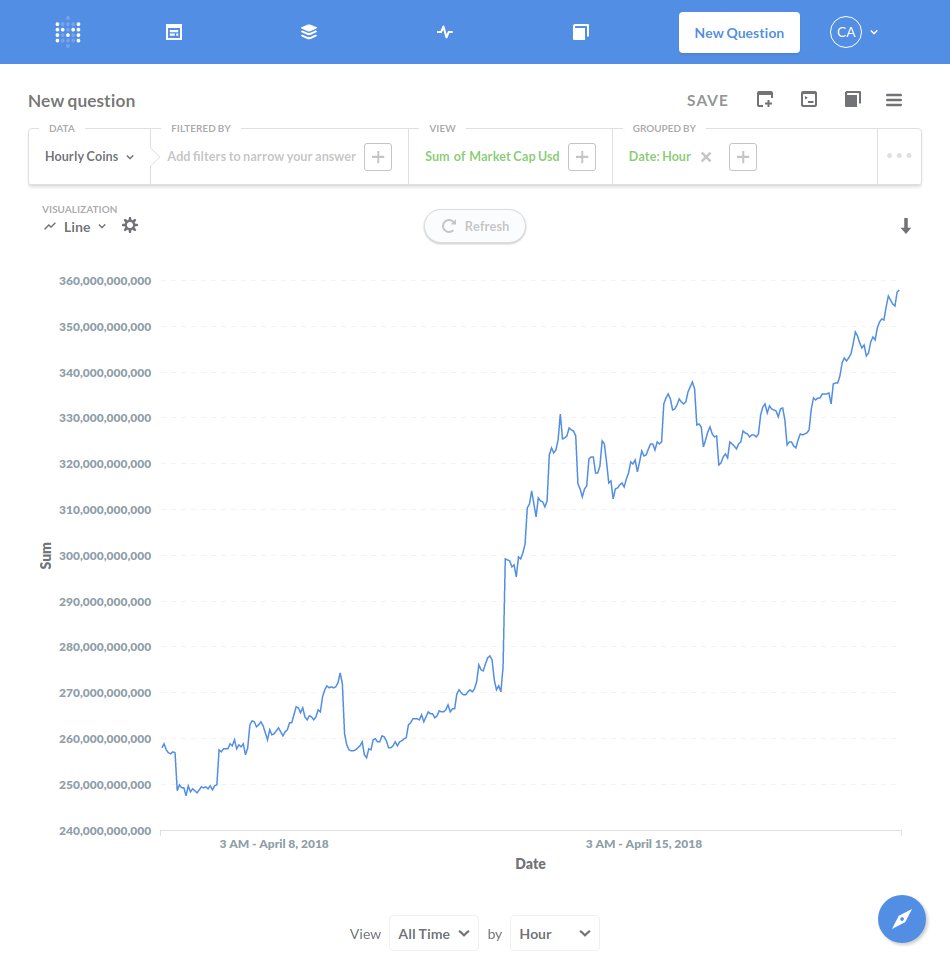This screenshot has width=950, height=967.
Task: Click the Refresh button
Action: (475, 226)
